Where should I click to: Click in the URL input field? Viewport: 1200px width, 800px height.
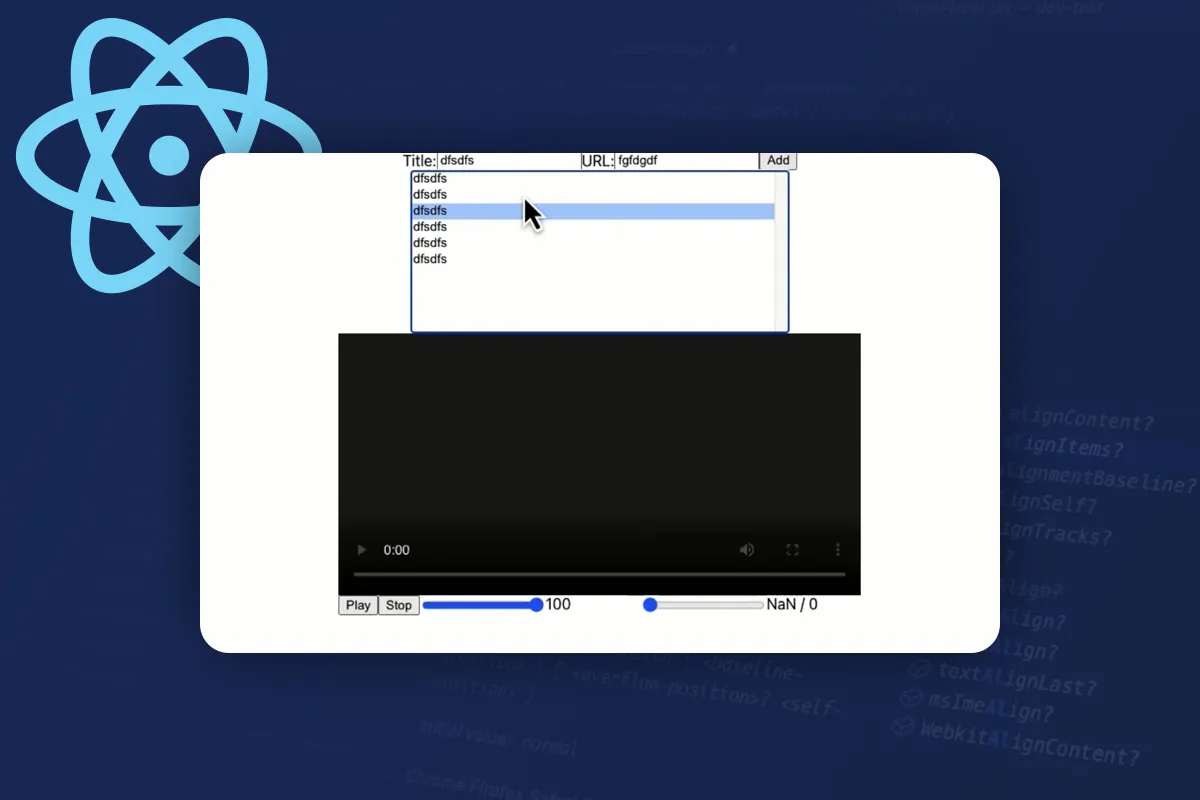point(687,160)
